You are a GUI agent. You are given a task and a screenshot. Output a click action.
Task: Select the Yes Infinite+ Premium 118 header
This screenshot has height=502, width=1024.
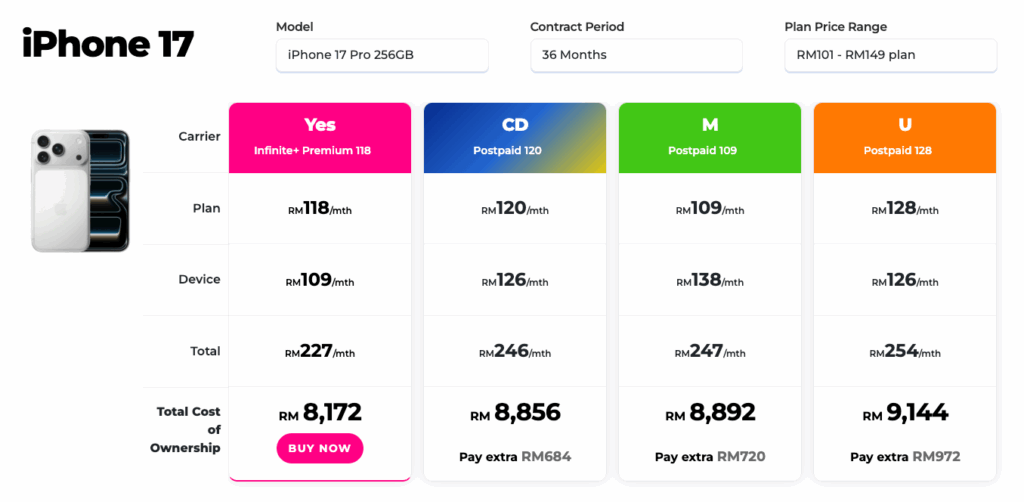(x=320, y=137)
